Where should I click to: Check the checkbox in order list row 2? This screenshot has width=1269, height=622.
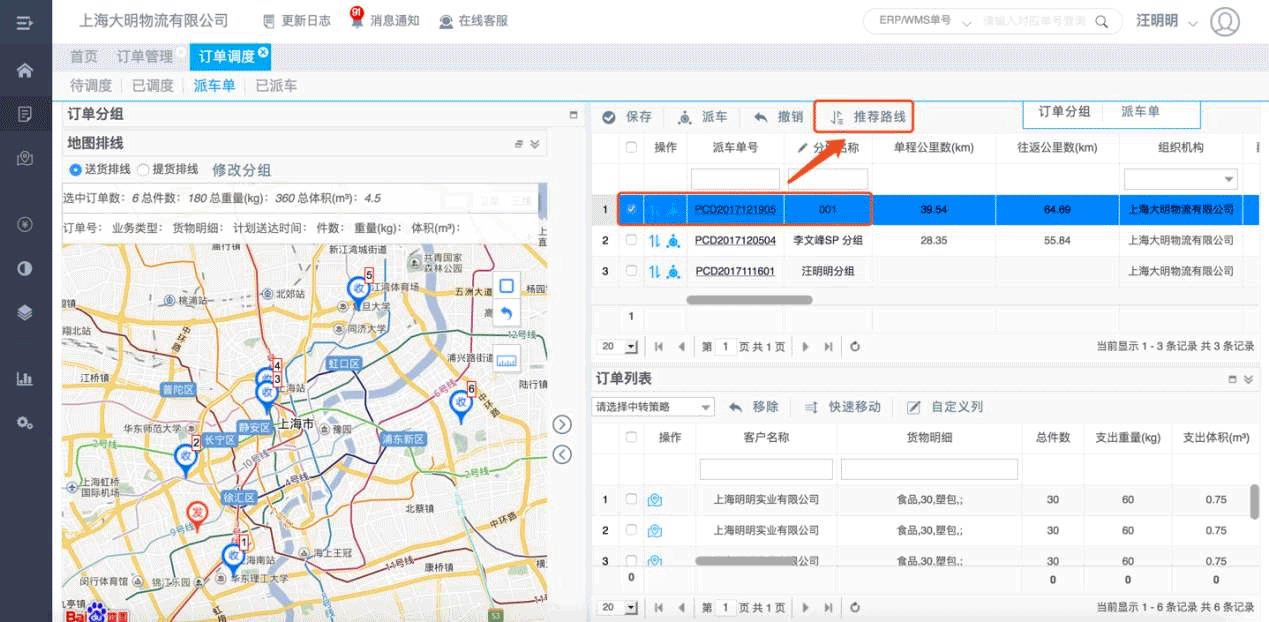630,530
